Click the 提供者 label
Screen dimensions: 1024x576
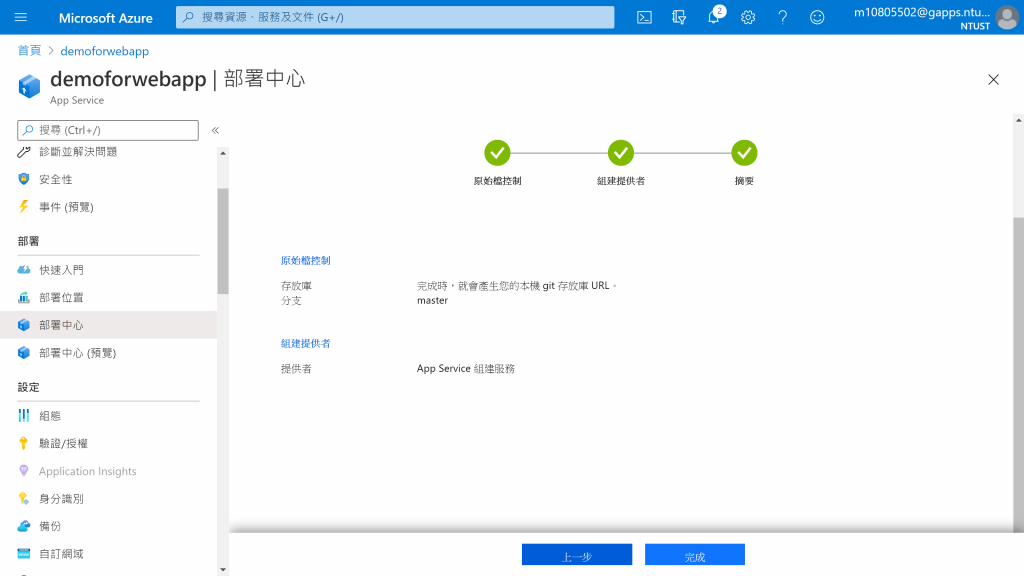pos(296,368)
